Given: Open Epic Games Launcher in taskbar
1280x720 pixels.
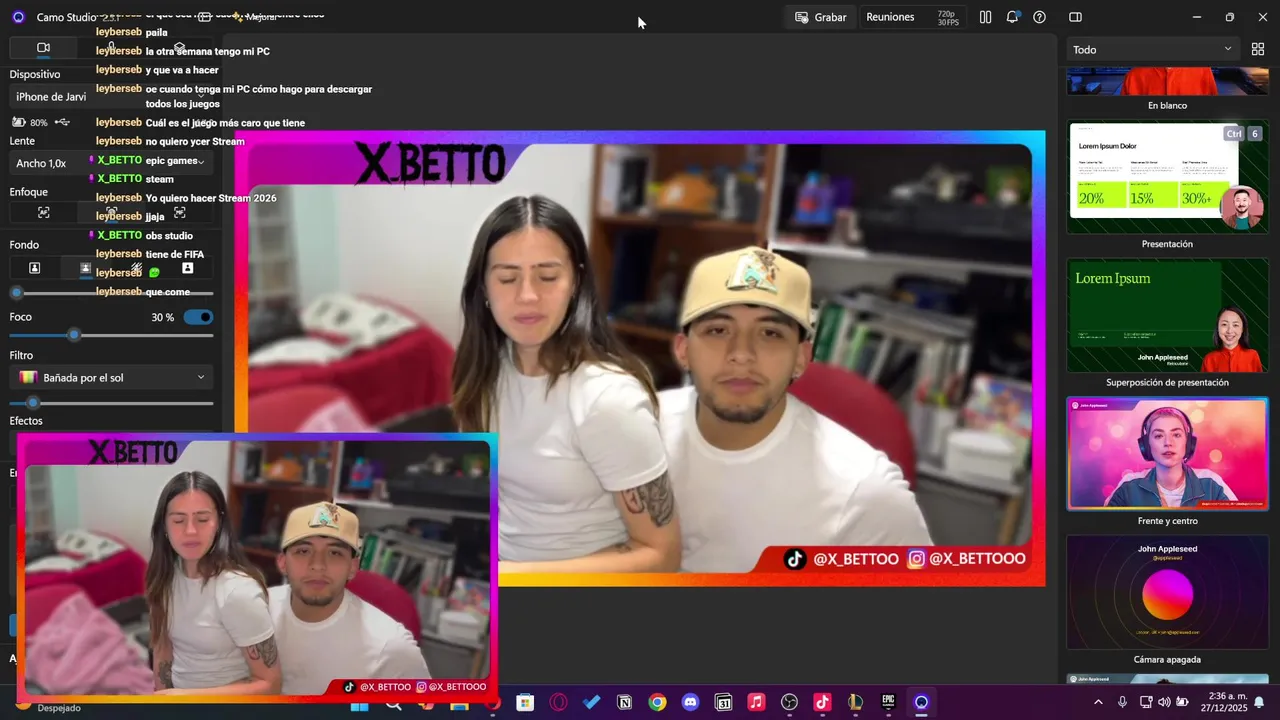Looking at the screenshot, I should tap(888, 702).
